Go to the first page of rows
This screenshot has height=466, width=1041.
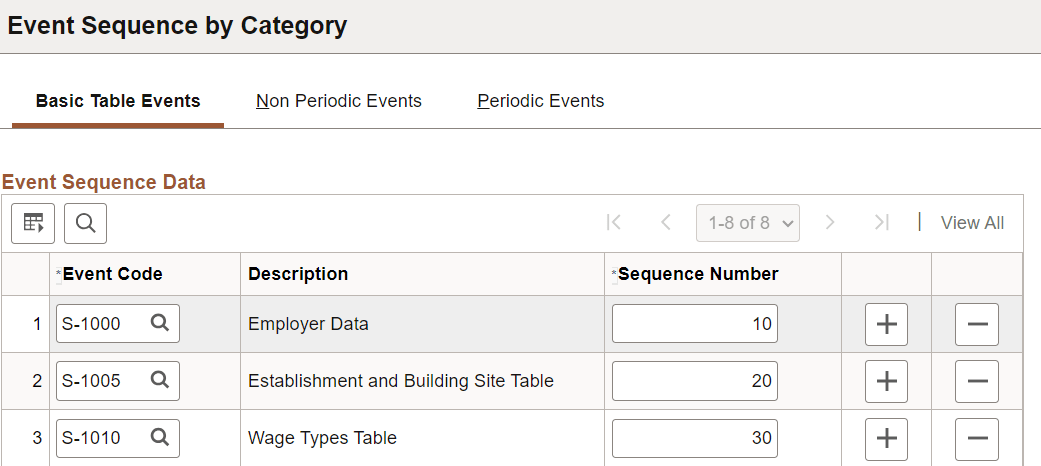coord(614,223)
